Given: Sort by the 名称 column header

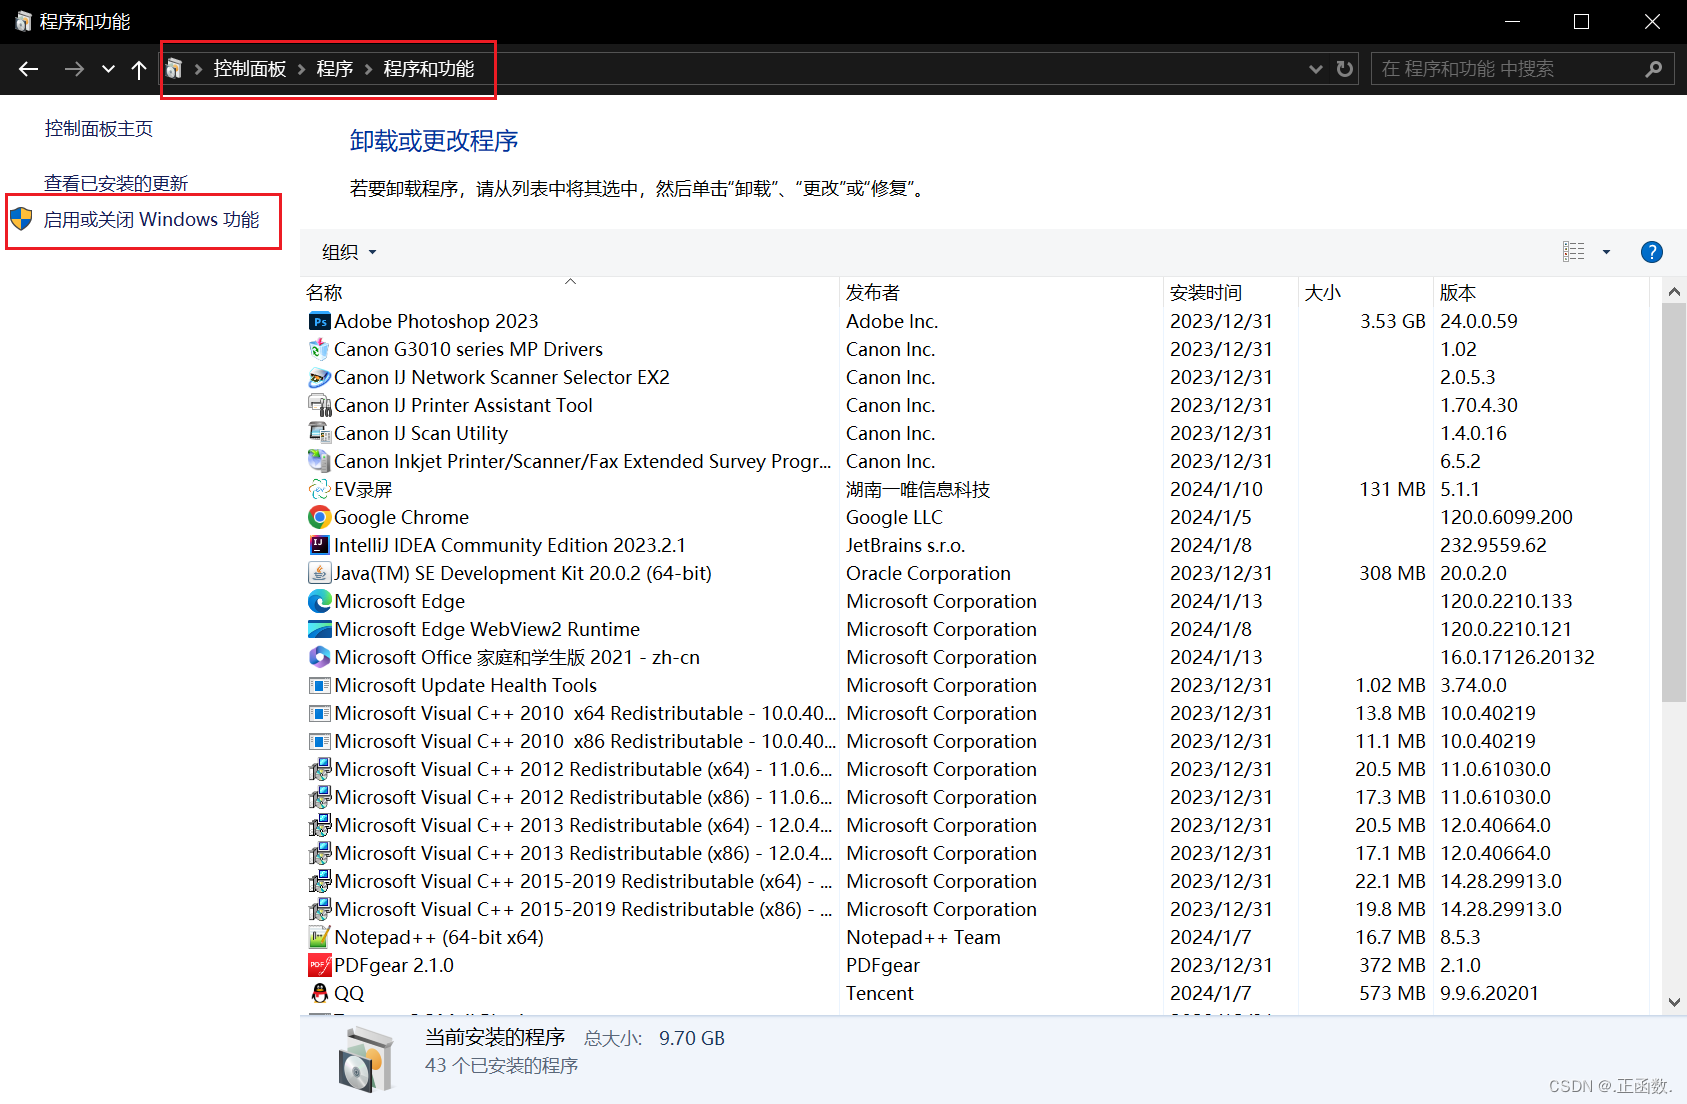Looking at the screenshot, I should [x=568, y=292].
